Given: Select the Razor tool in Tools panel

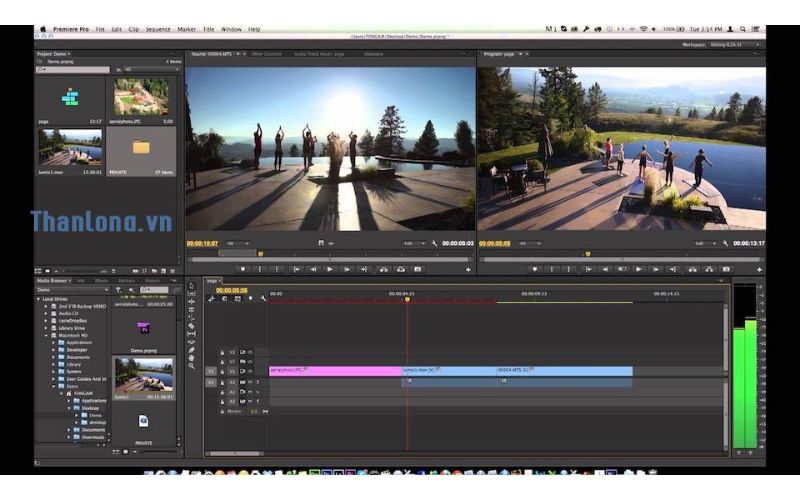Looking at the screenshot, I should 191,326.
